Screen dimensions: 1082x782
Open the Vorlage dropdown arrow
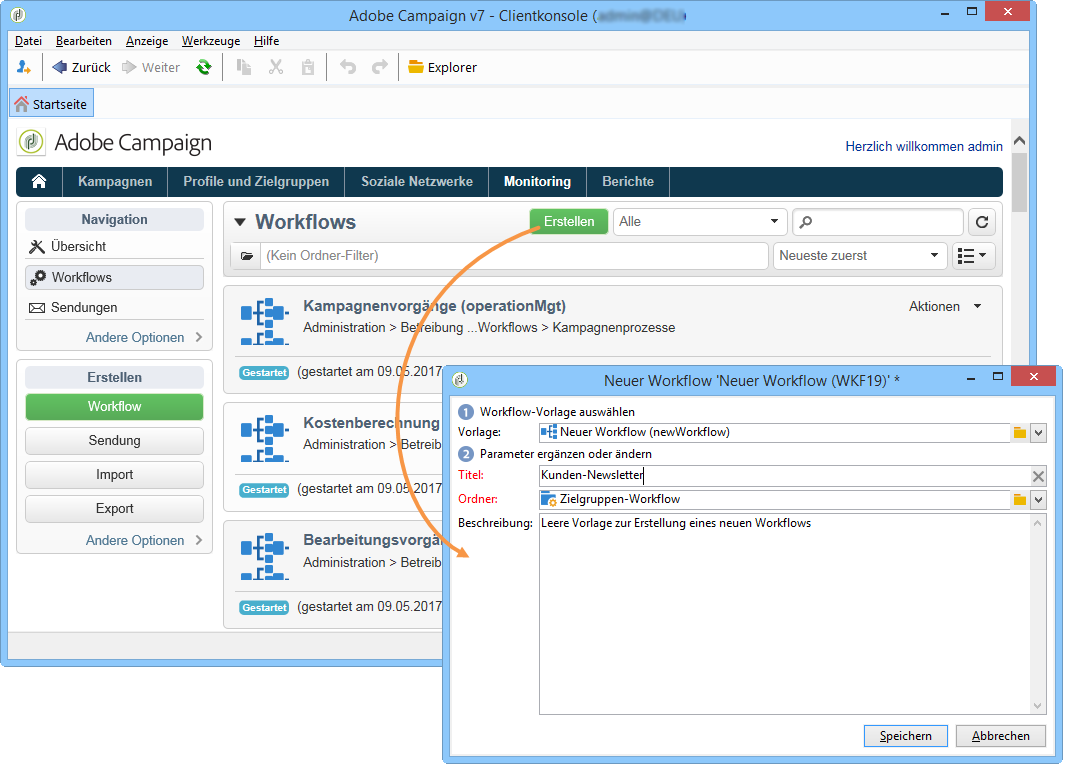[1039, 433]
